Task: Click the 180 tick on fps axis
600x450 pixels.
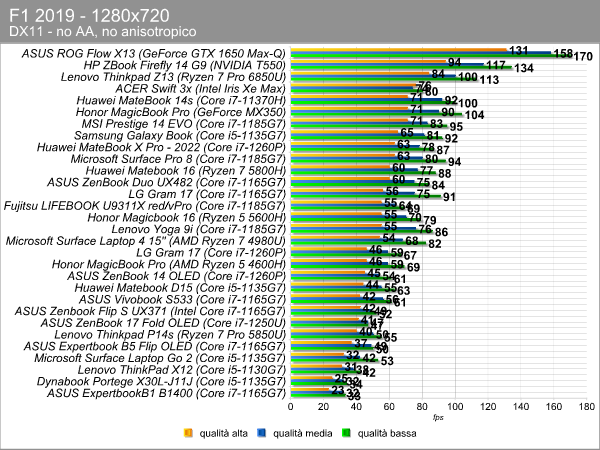Action: (x=587, y=407)
